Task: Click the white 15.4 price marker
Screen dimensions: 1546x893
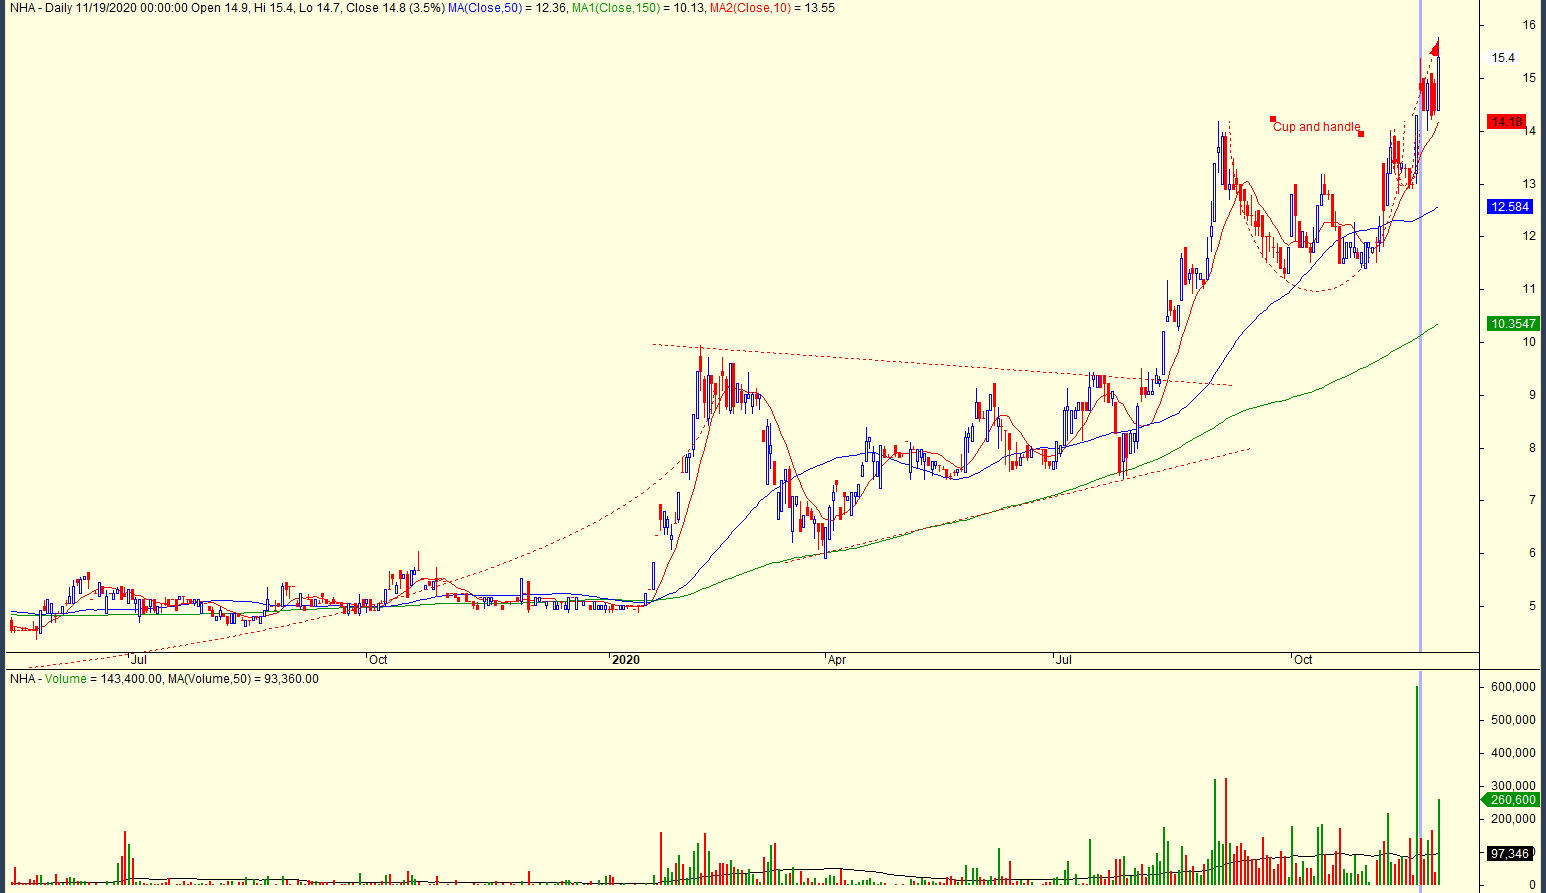Action: (x=1502, y=58)
